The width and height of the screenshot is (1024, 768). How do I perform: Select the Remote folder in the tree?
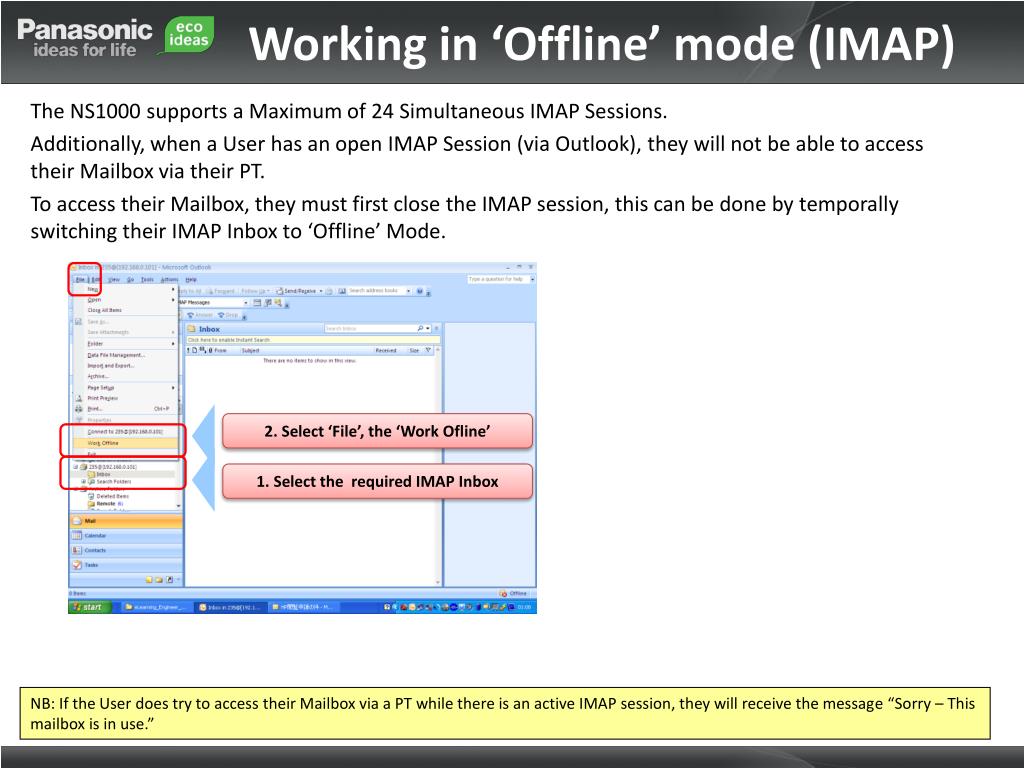(106, 504)
